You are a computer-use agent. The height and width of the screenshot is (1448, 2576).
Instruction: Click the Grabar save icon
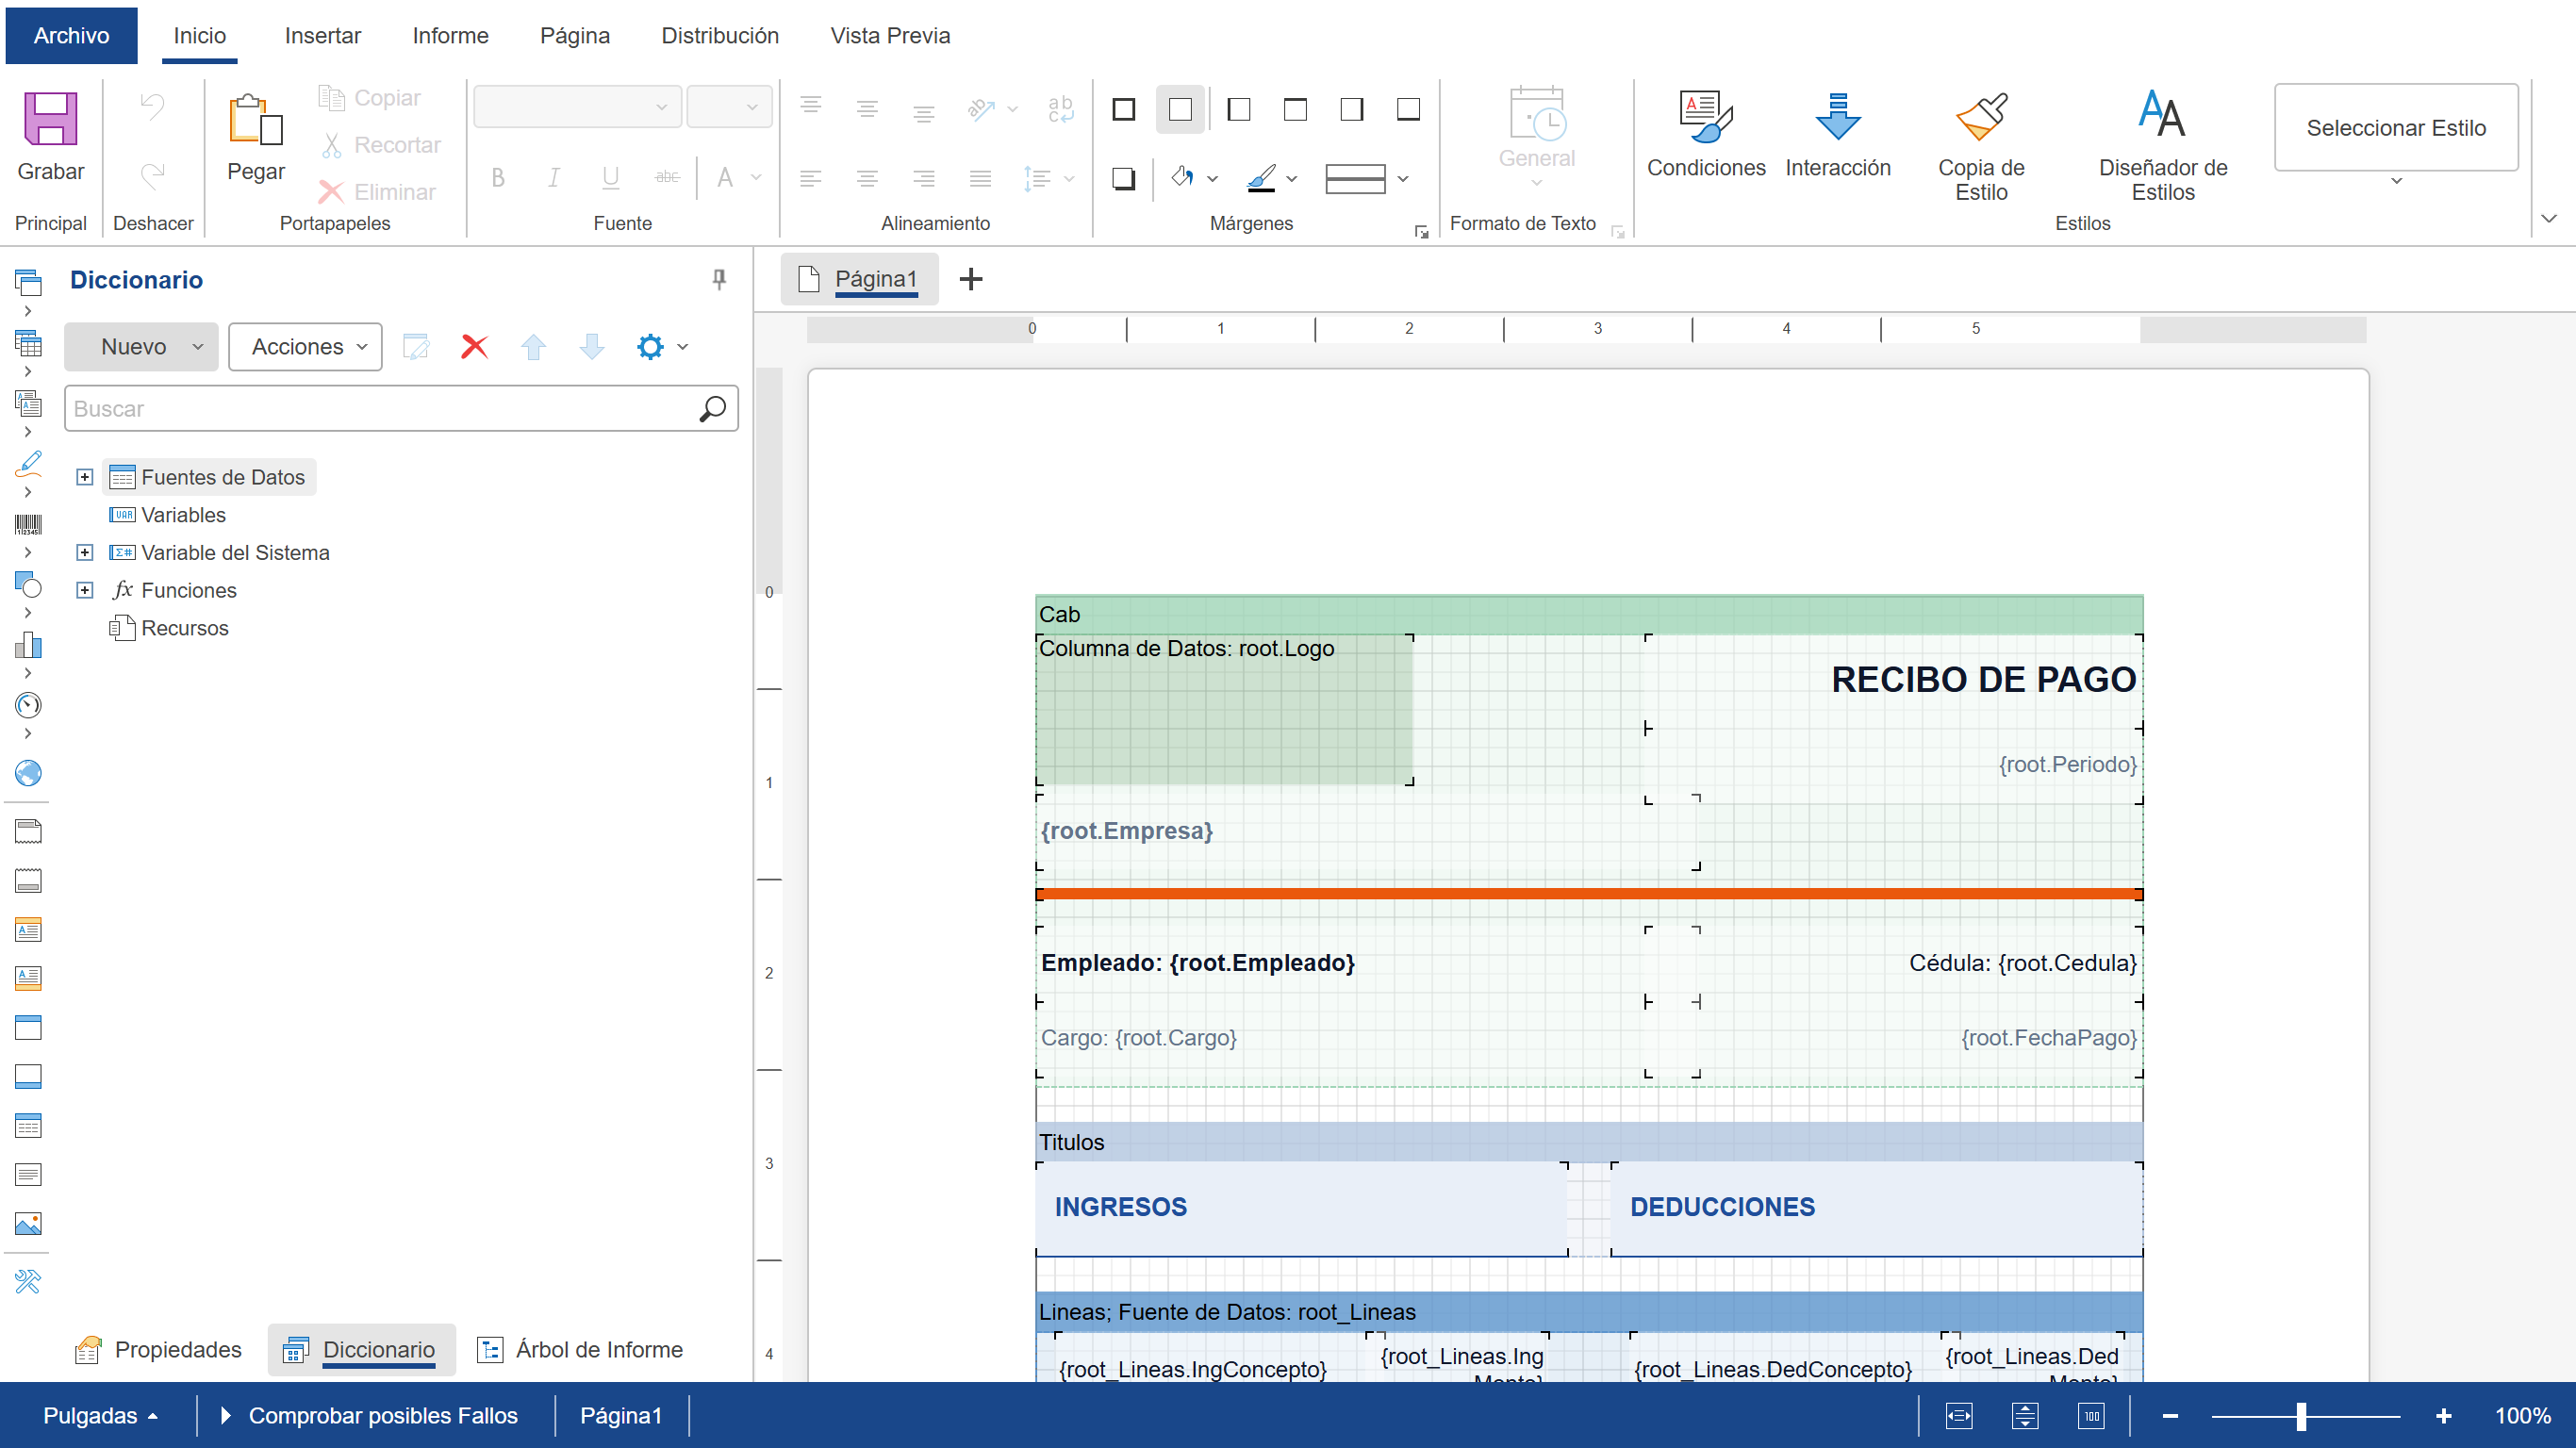click(50, 119)
